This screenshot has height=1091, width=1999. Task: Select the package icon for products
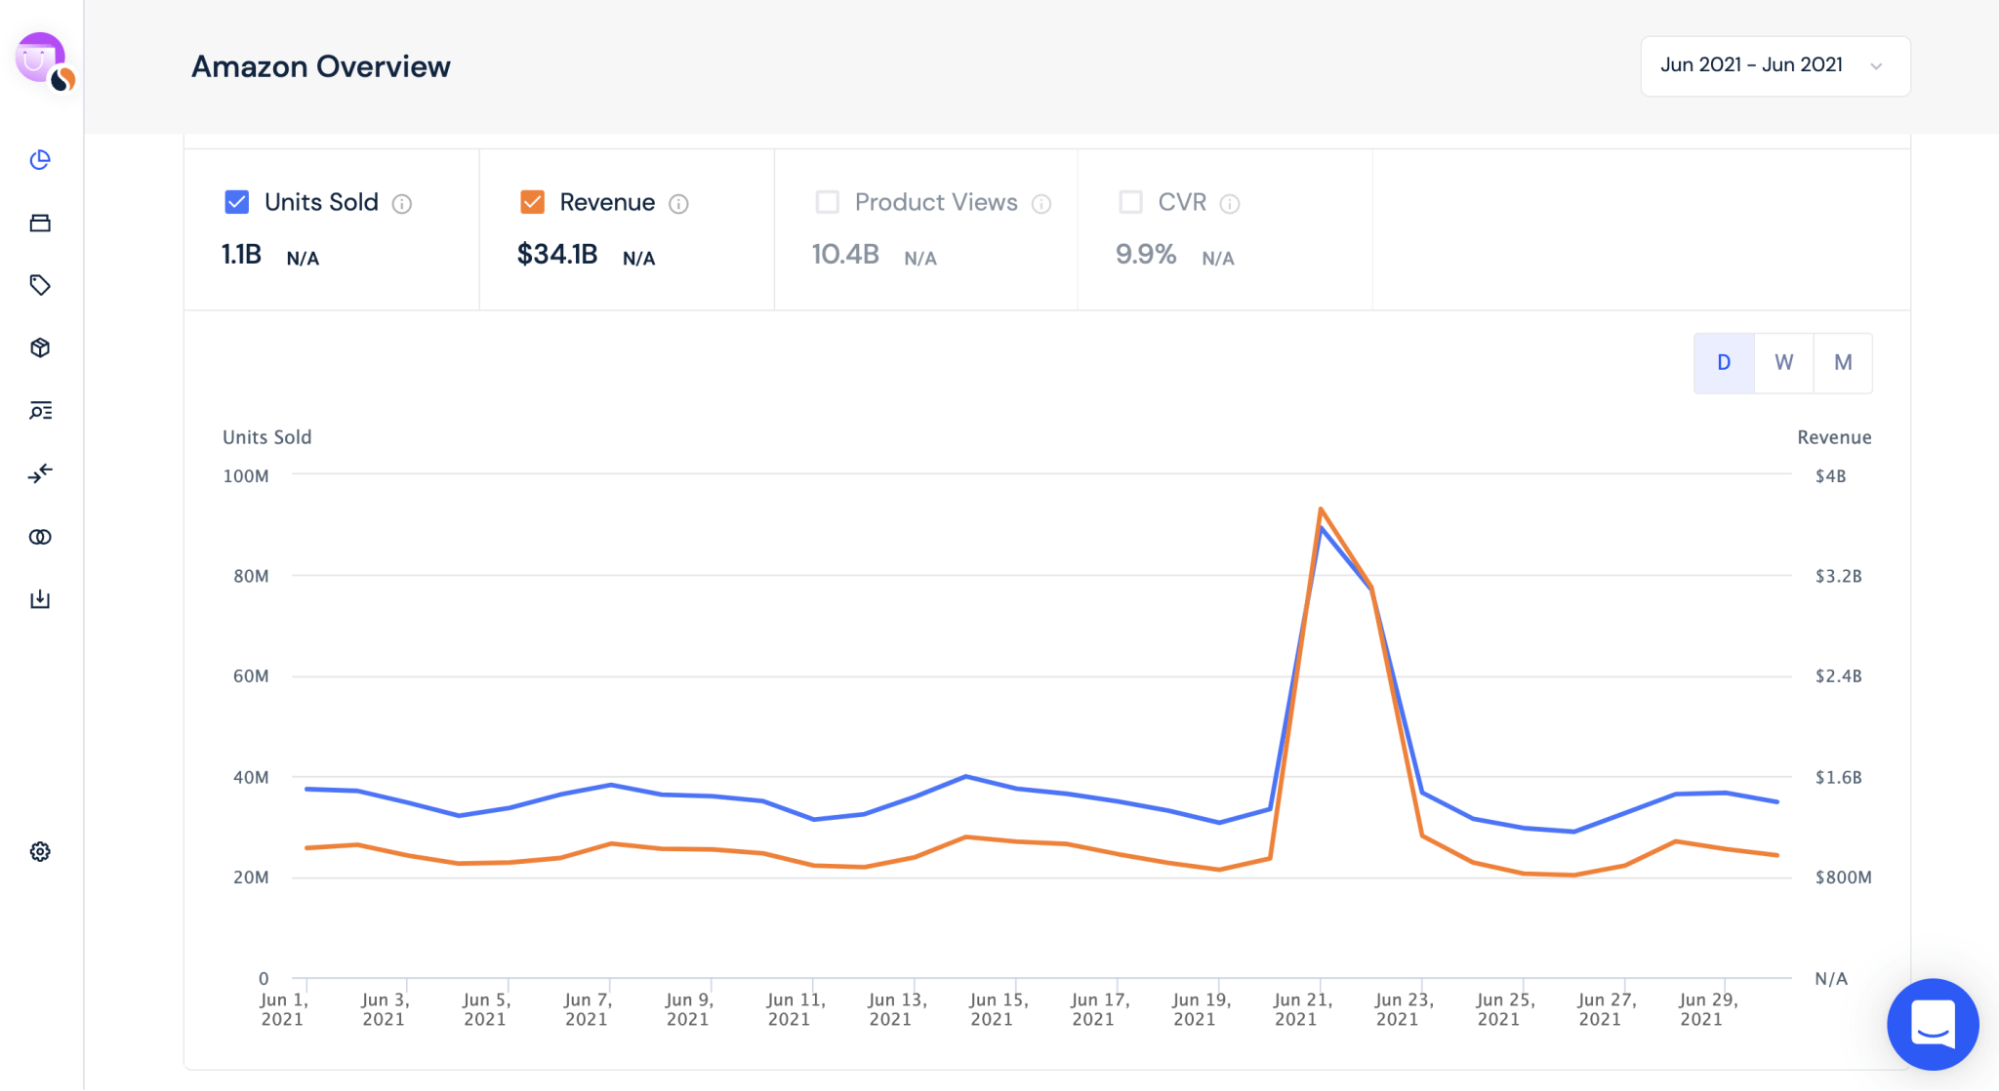click(x=39, y=347)
